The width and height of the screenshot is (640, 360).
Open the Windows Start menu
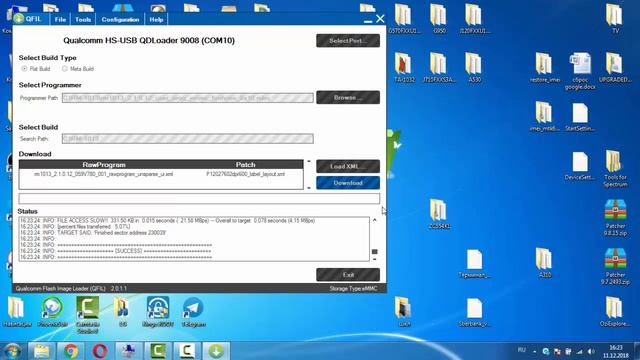click(x=13, y=351)
